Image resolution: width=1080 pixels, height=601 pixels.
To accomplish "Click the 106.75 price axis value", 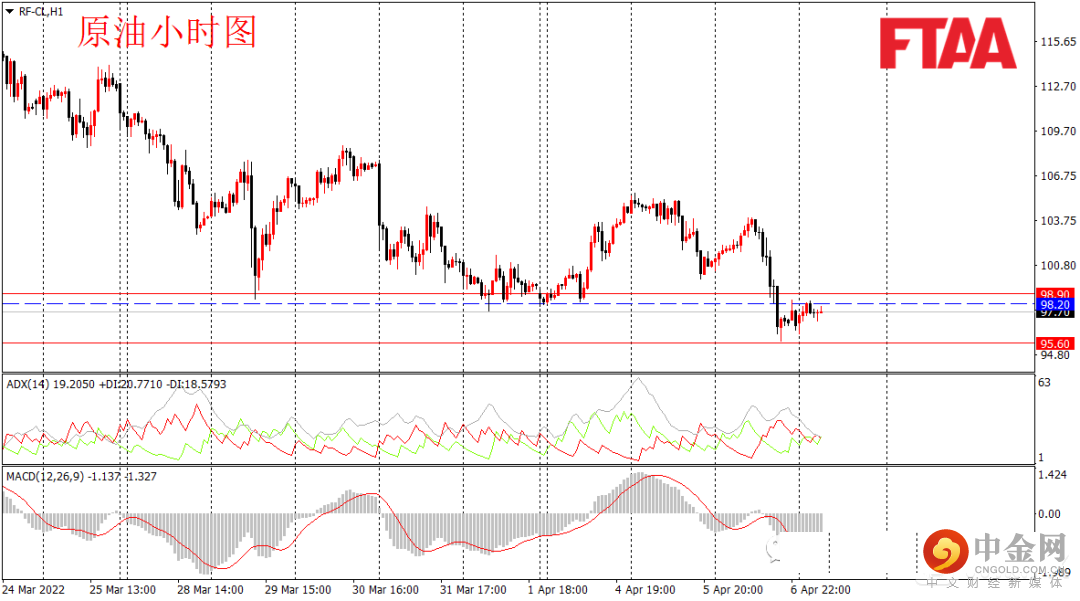I will (x=1058, y=176).
